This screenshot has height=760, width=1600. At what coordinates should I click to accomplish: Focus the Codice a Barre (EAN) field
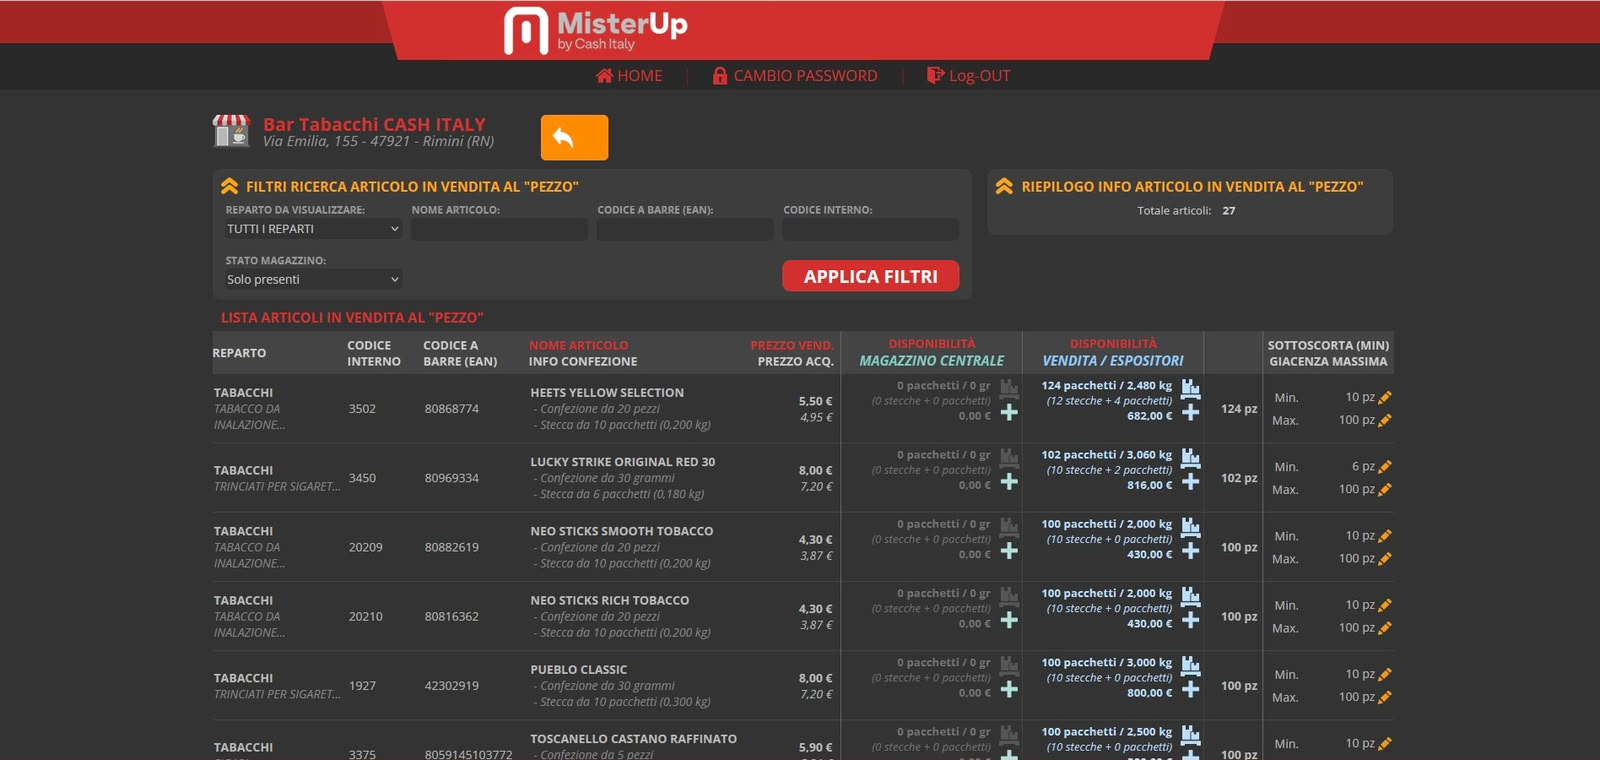click(x=685, y=229)
